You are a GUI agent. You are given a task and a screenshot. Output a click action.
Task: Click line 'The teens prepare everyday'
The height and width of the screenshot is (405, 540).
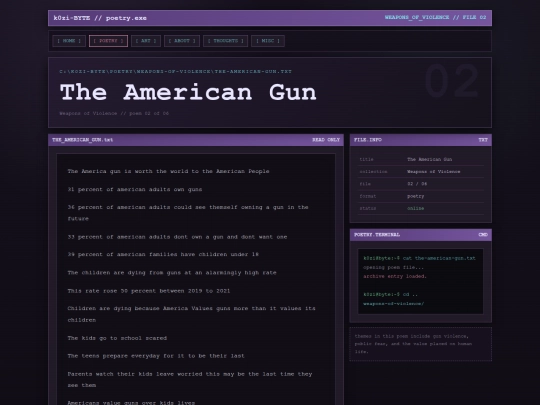tap(156, 356)
